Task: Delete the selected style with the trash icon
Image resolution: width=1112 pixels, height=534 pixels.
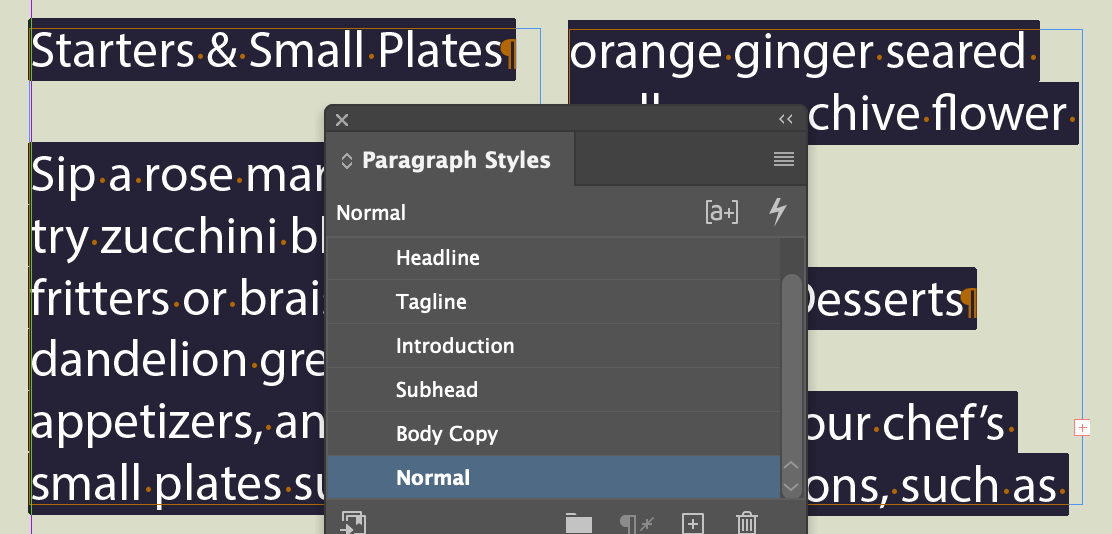Action: (x=747, y=523)
